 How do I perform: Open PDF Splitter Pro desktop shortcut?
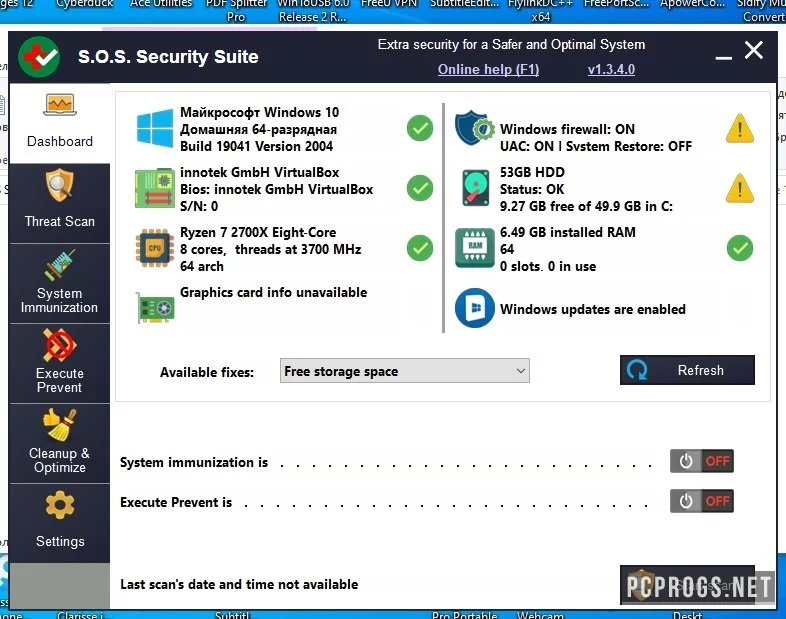click(x=237, y=10)
